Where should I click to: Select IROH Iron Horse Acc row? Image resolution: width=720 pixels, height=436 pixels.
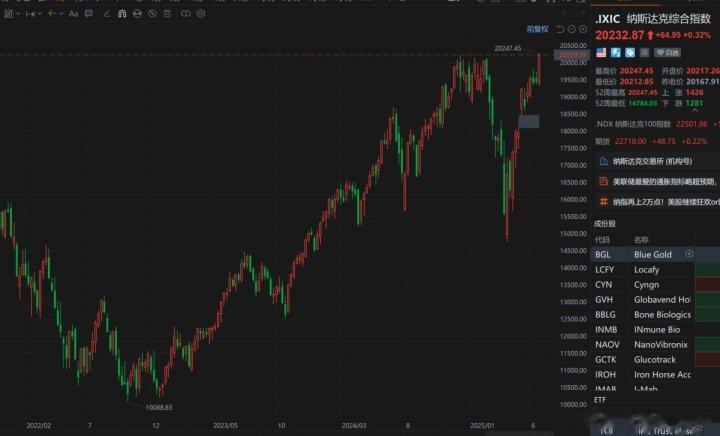655,375
